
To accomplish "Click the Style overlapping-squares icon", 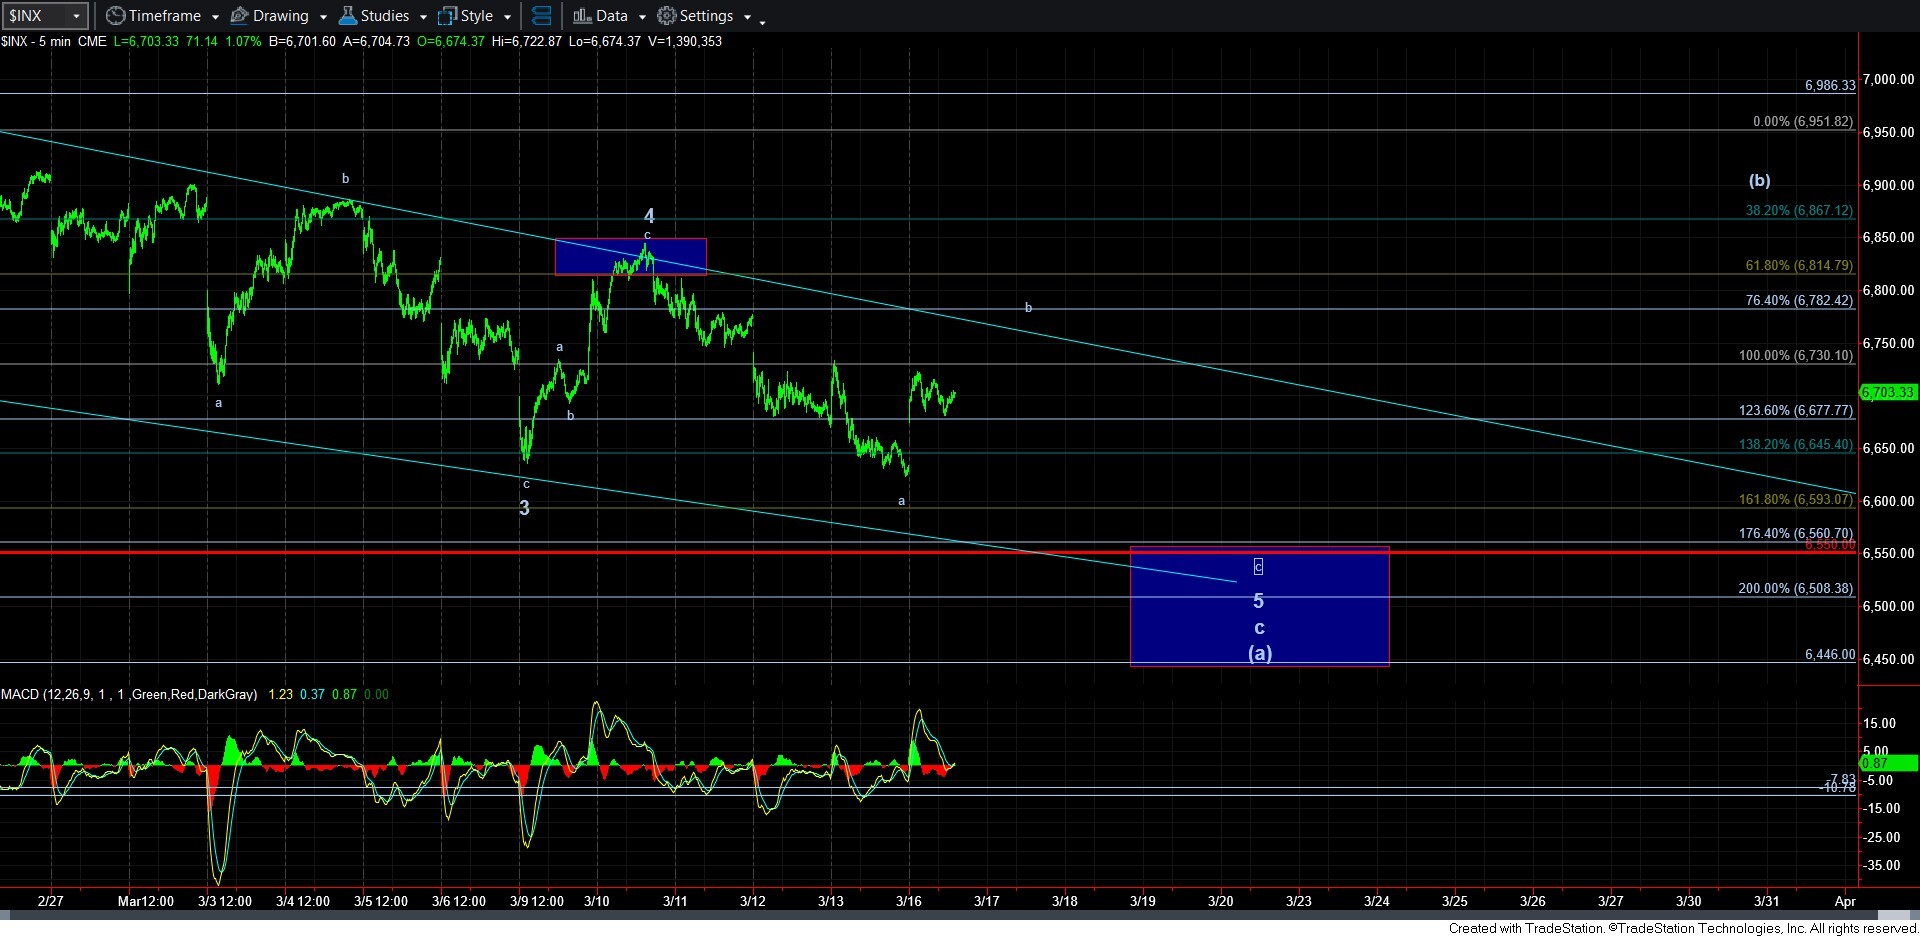I will 448,16.
